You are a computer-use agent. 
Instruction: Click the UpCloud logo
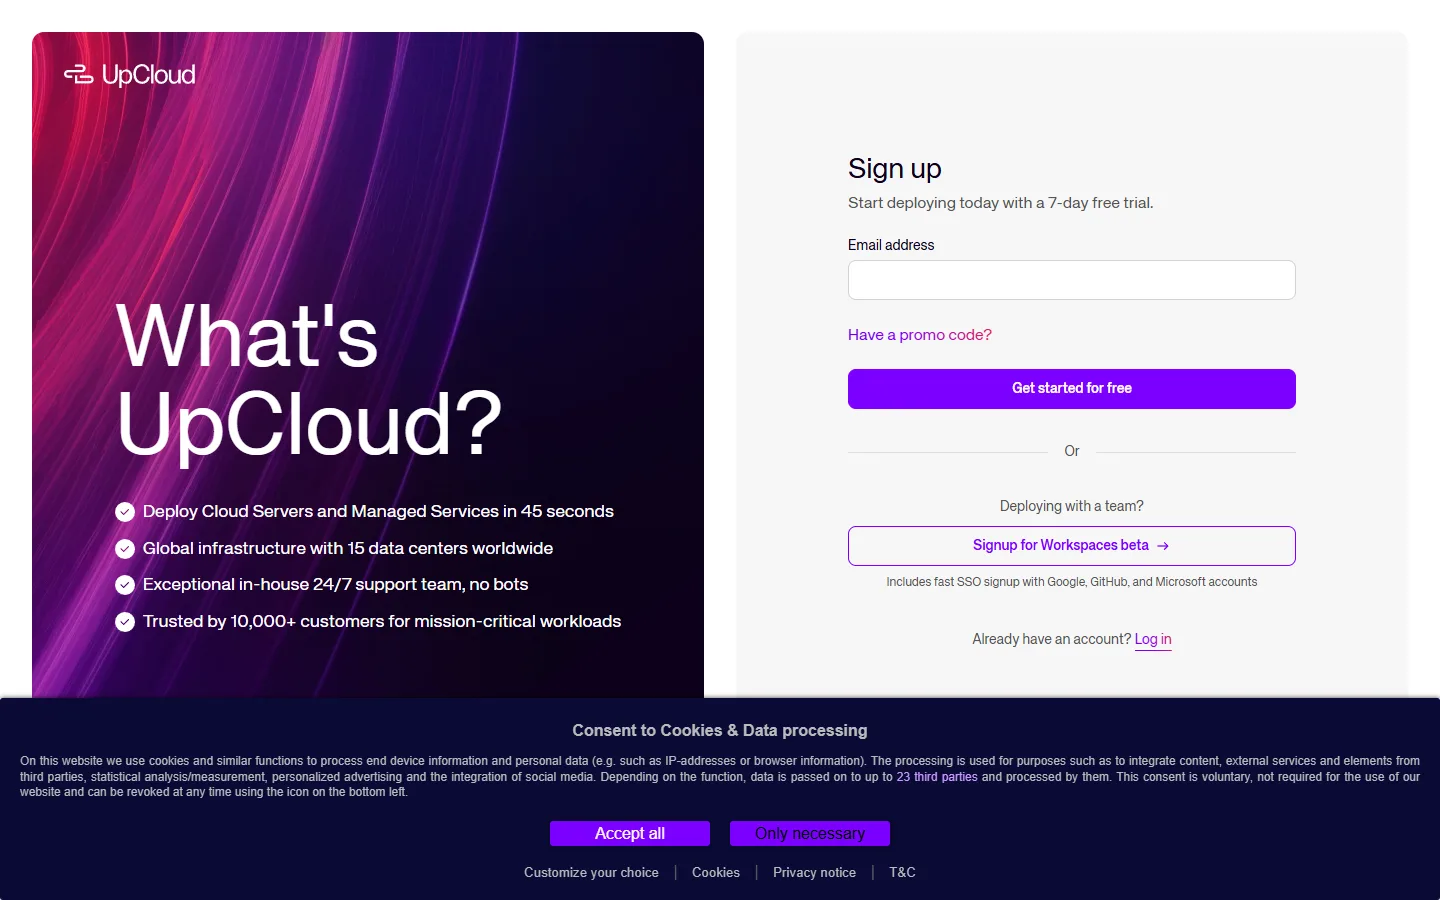pyautogui.click(x=130, y=75)
